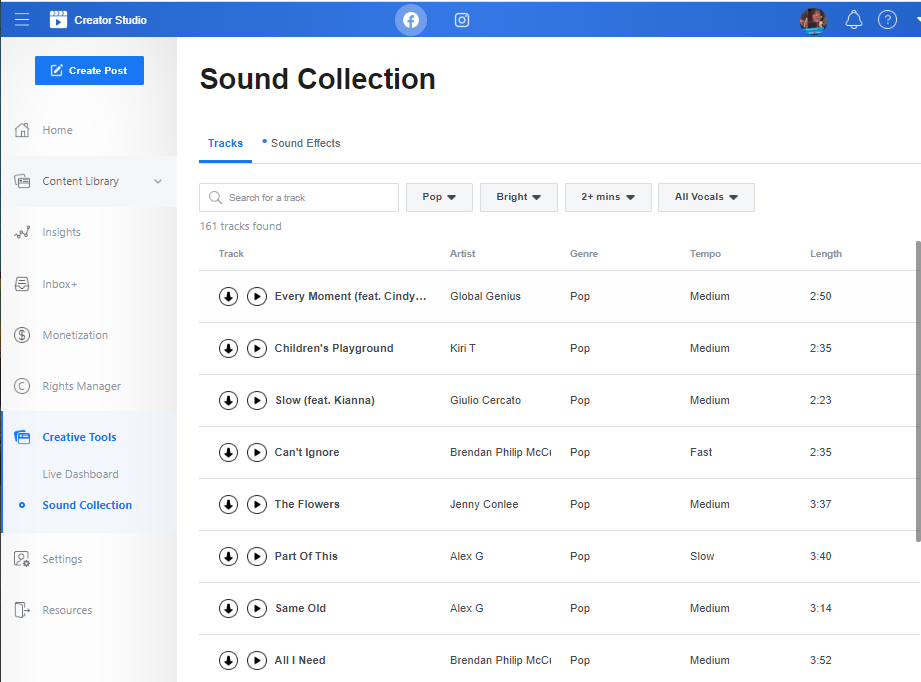This screenshot has width=921, height=682.
Task: Go to the Home page link
Action: pos(58,130)
